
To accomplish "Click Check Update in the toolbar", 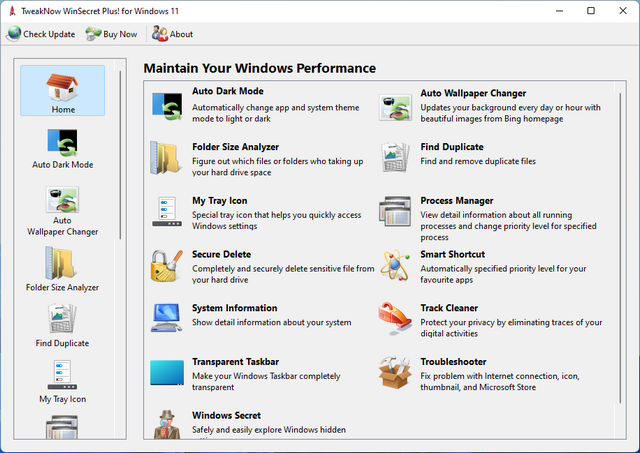I will (41, 34).
